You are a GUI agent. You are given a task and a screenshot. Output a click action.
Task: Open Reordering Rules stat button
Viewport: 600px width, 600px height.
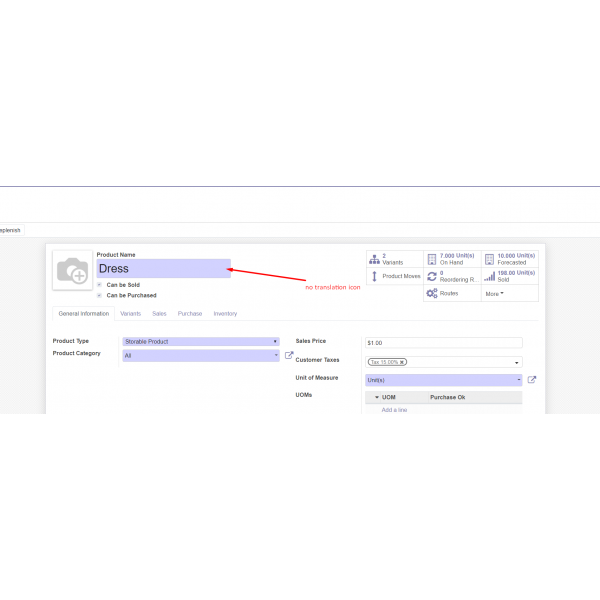point(452,276)
